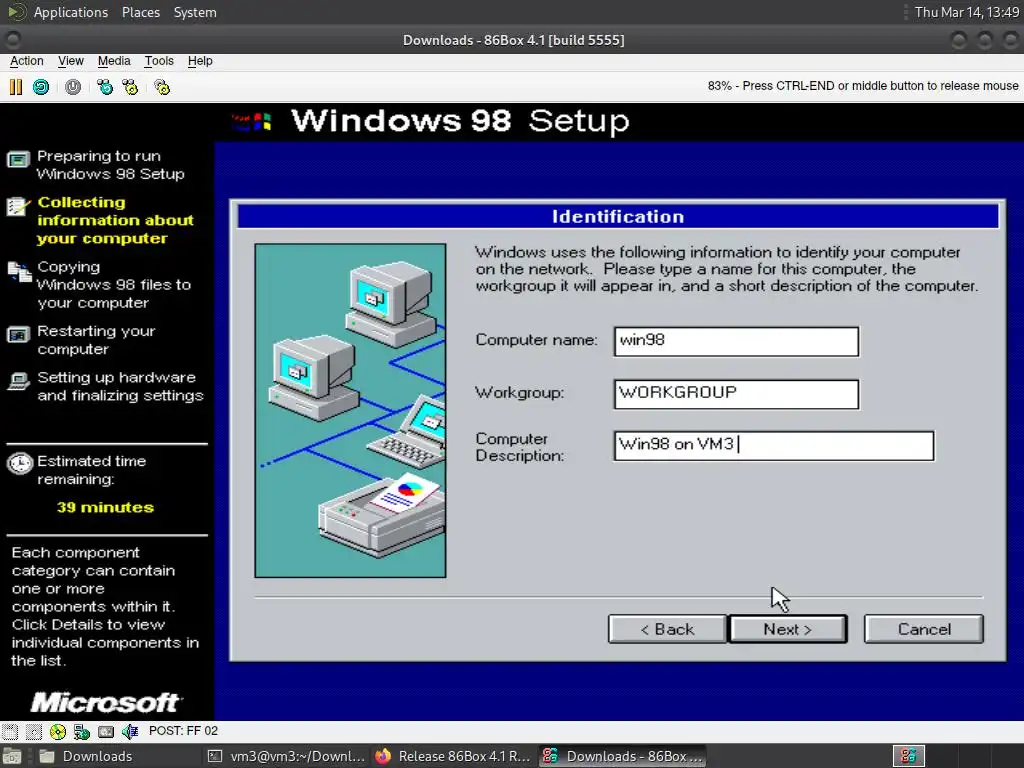Click the Next button in Setup
The image size is (1024, 768).
coord(788,629)
